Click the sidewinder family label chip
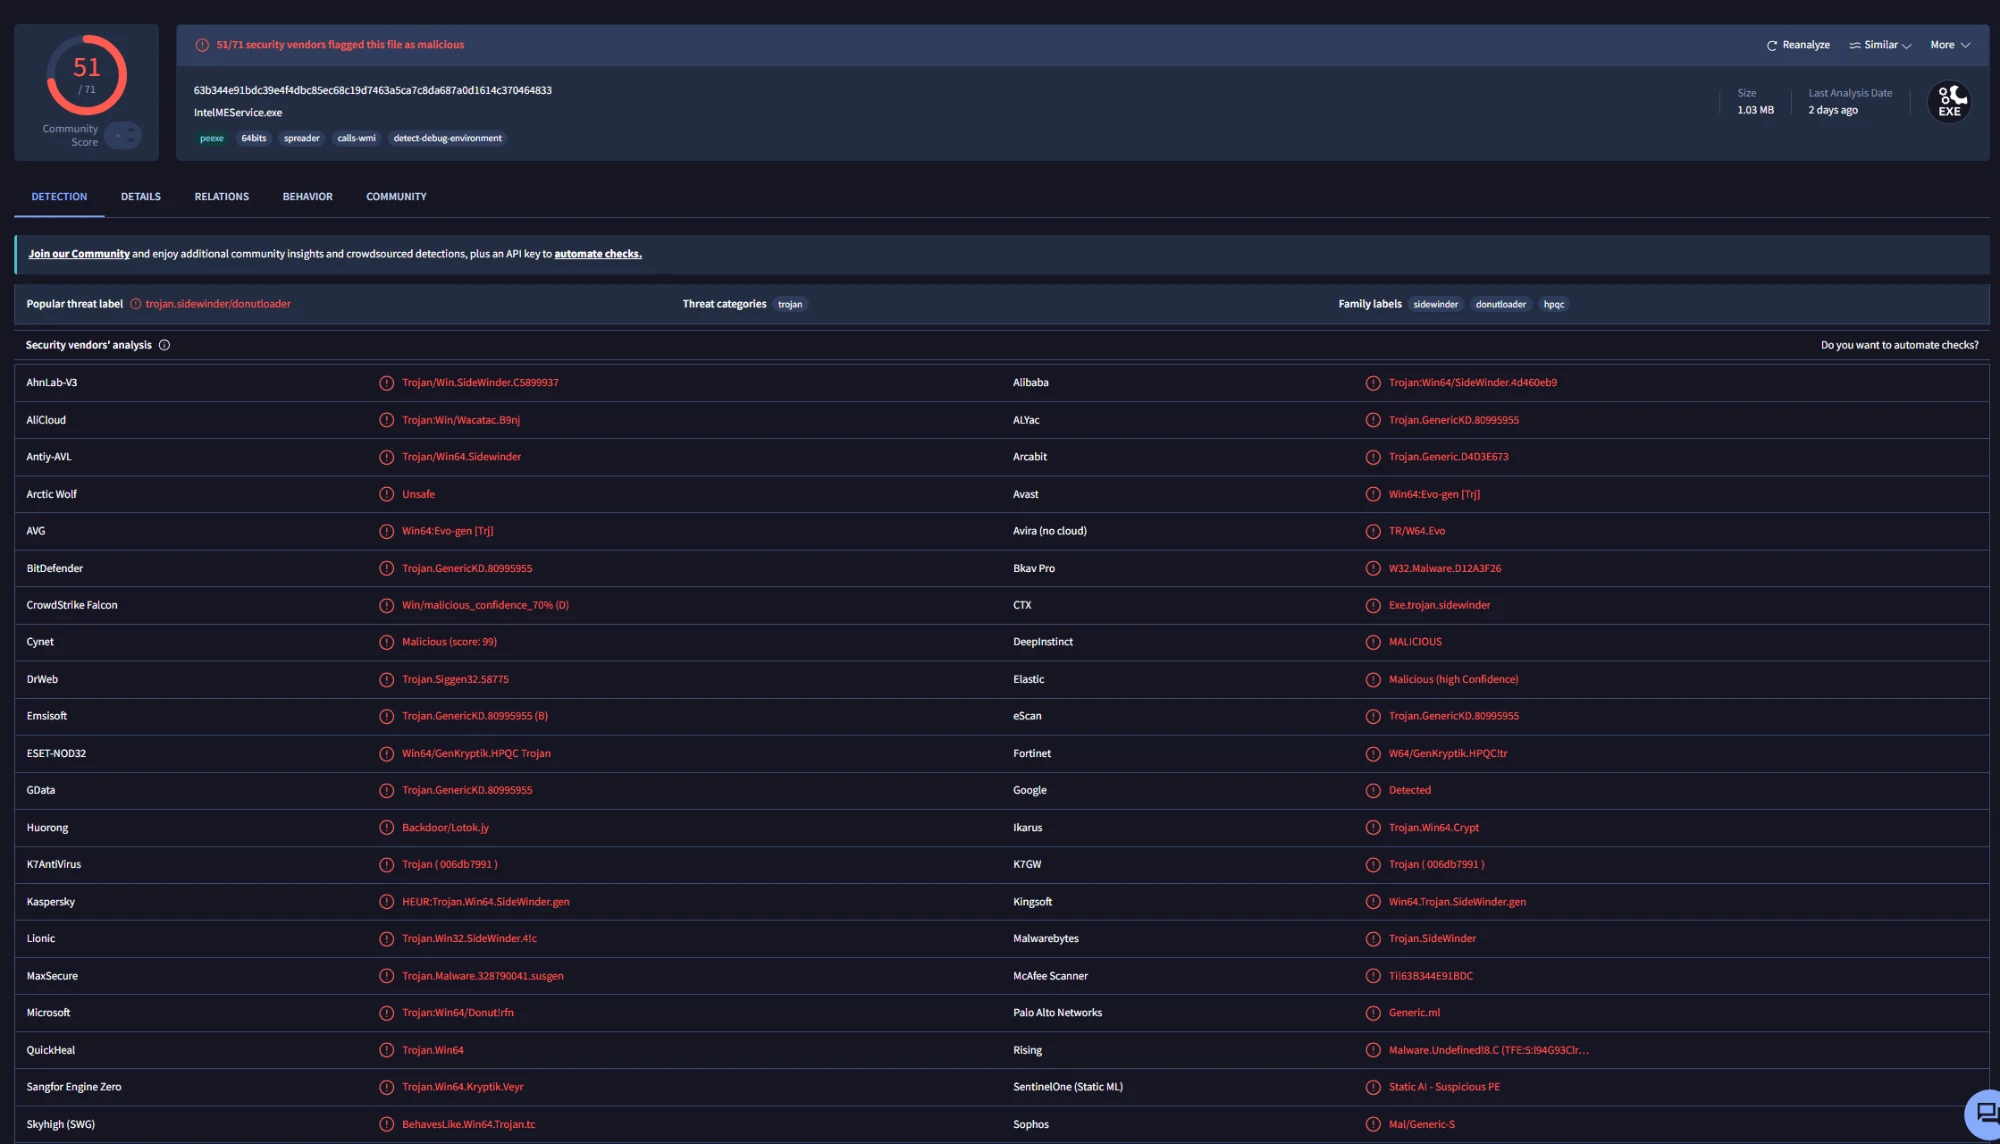 (x=1436, y=304)
